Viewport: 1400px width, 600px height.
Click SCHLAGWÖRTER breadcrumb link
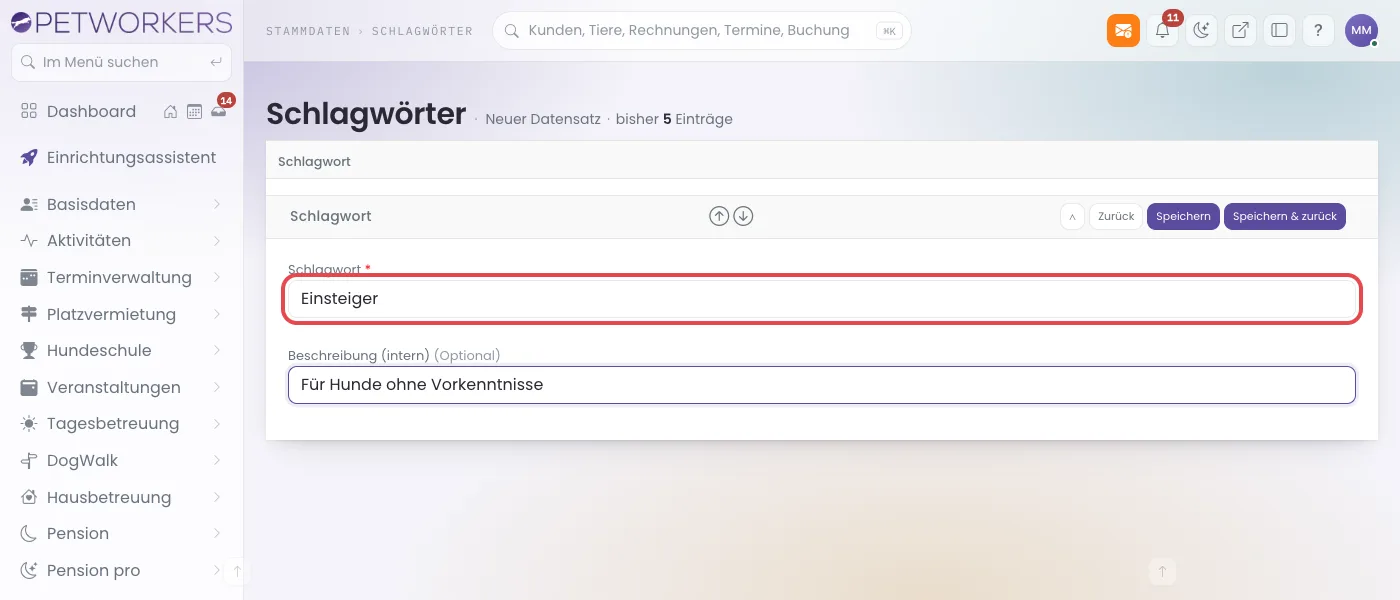pos(422,31)
